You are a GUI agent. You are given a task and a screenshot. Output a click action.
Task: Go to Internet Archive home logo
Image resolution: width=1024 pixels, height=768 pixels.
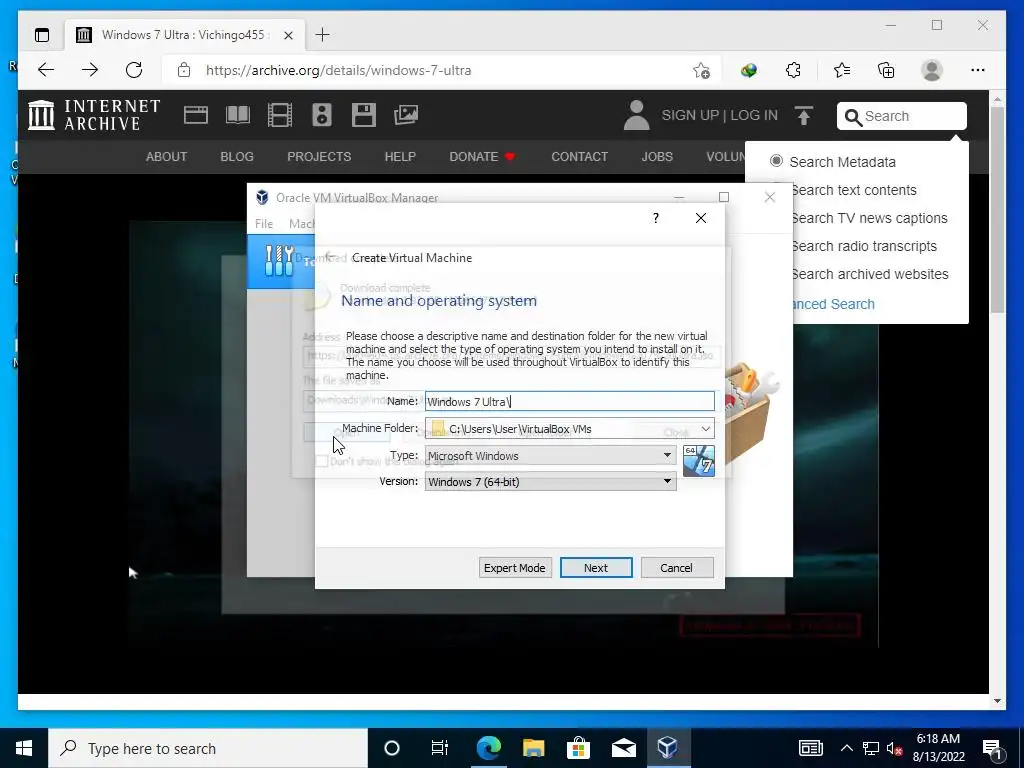(x=94, y=115)
